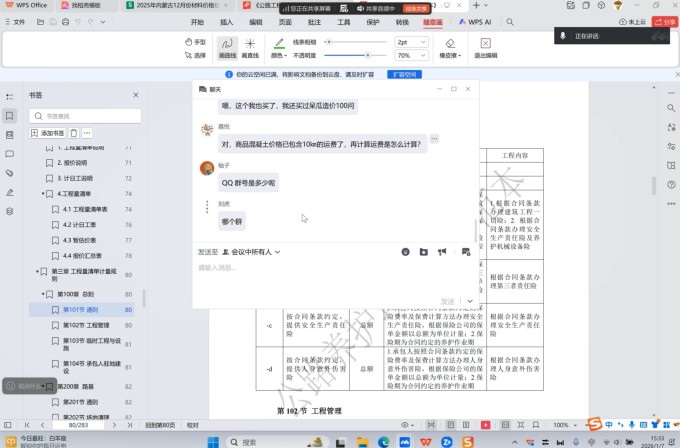Select the 画曲线 freehand drawing tool

227,47
